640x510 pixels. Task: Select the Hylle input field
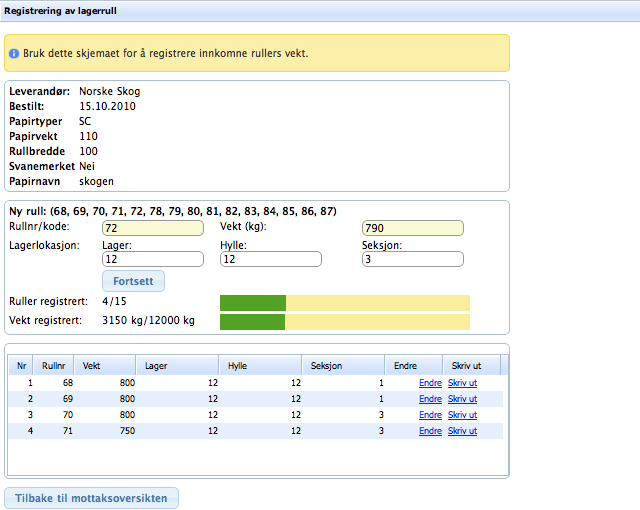[270, 259]
